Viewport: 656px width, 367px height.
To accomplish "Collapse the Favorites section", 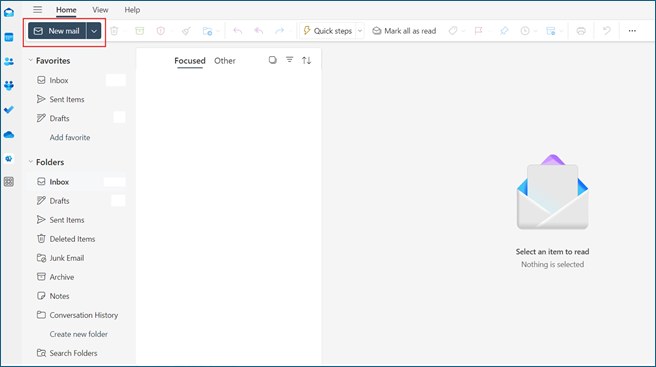I will click(31, 61).
